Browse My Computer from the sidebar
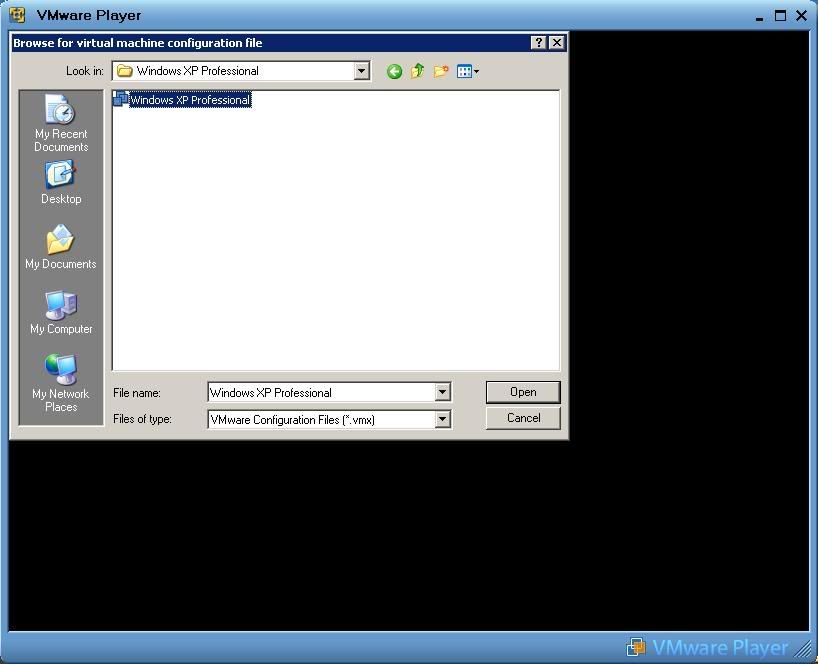This screenshot has height=664, width=818. [61, 313]
